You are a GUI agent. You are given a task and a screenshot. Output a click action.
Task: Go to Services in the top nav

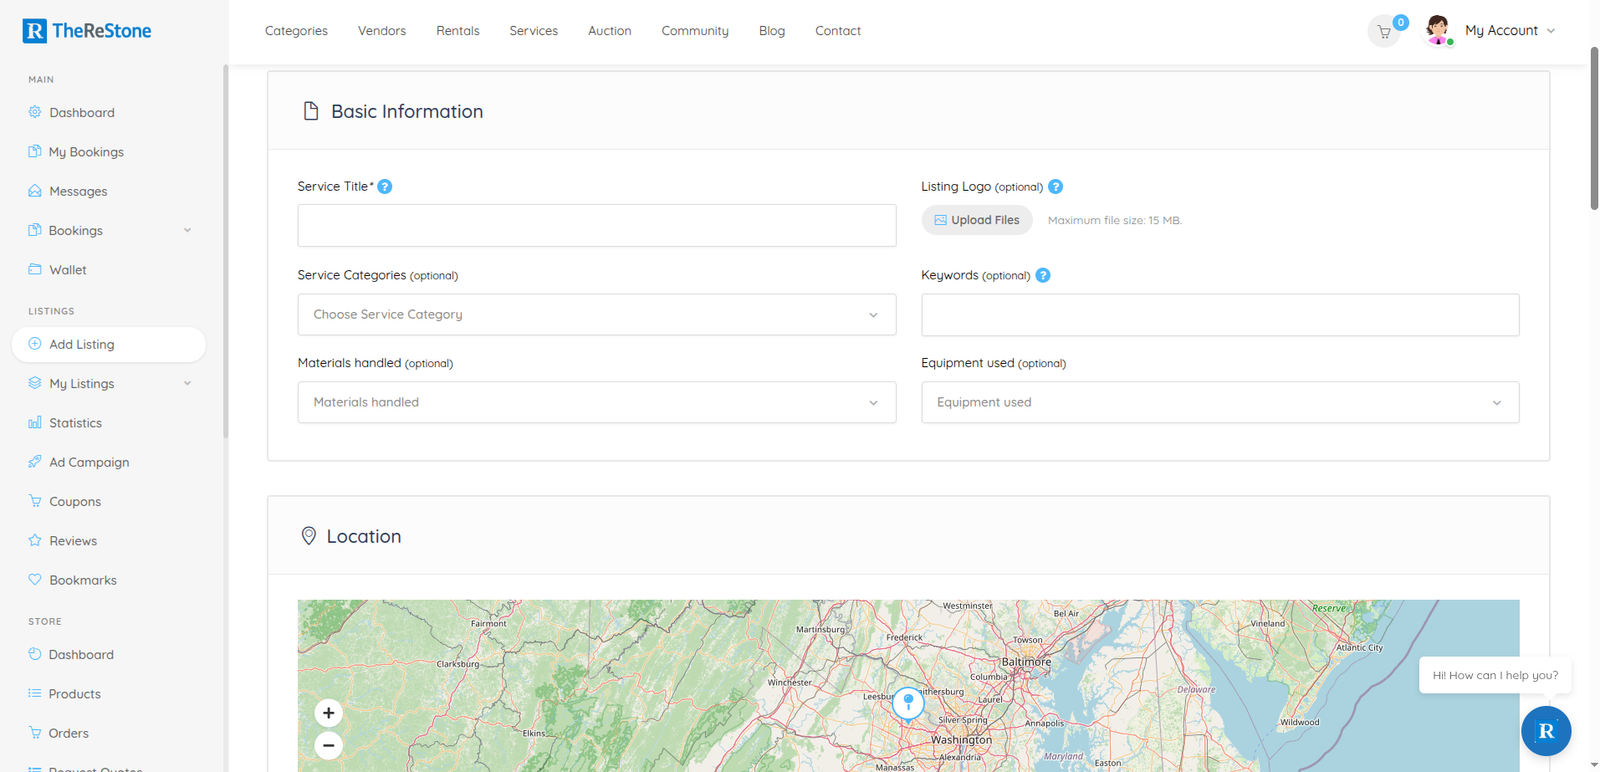tap(534, 31)
